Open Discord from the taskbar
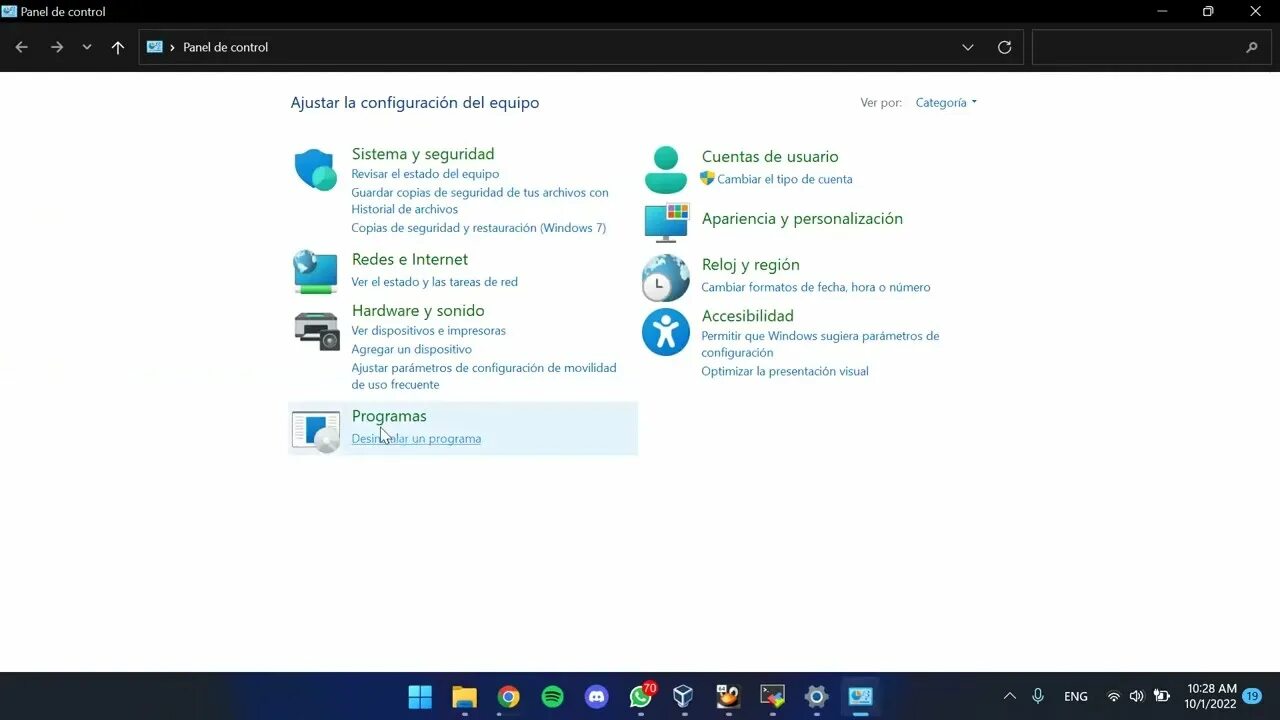Viewport: 1280px width, 720px height. (597, 696)
